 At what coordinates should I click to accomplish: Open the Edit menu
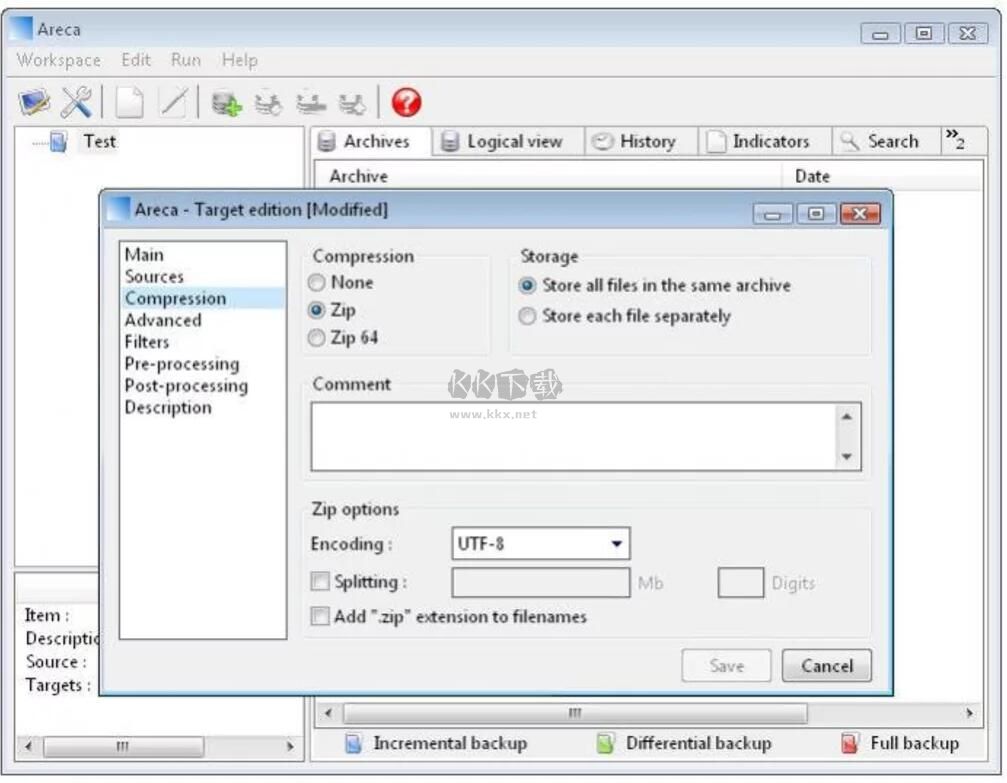pos(136,60)
